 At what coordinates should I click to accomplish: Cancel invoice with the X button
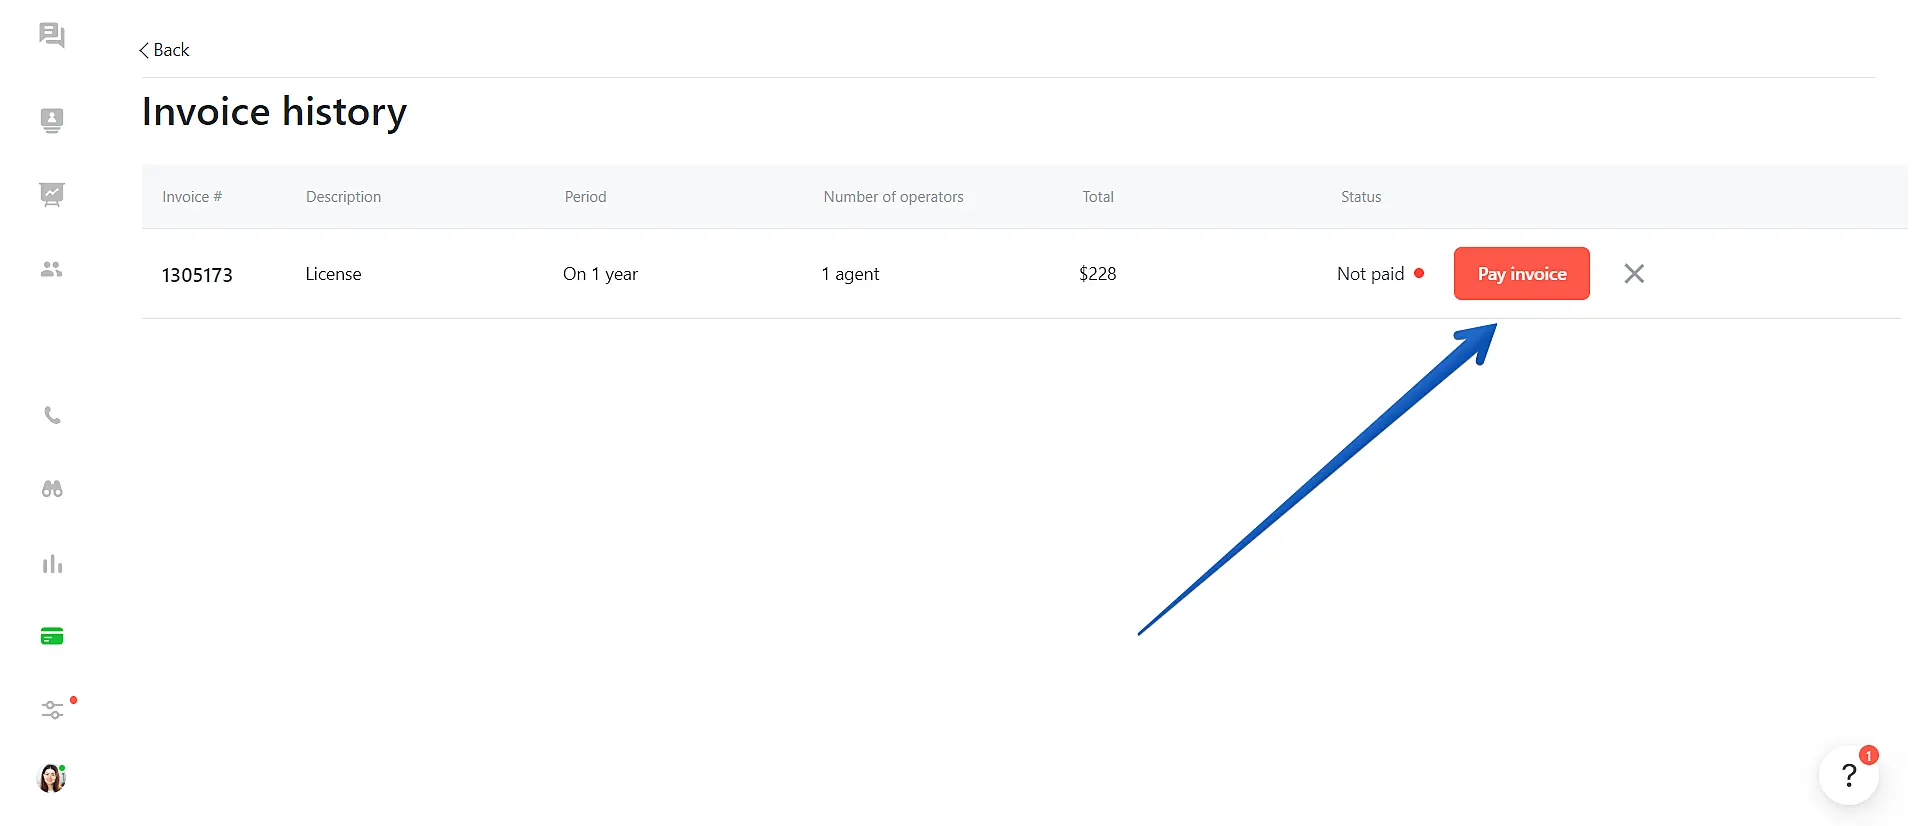[x=1634, y=273]
